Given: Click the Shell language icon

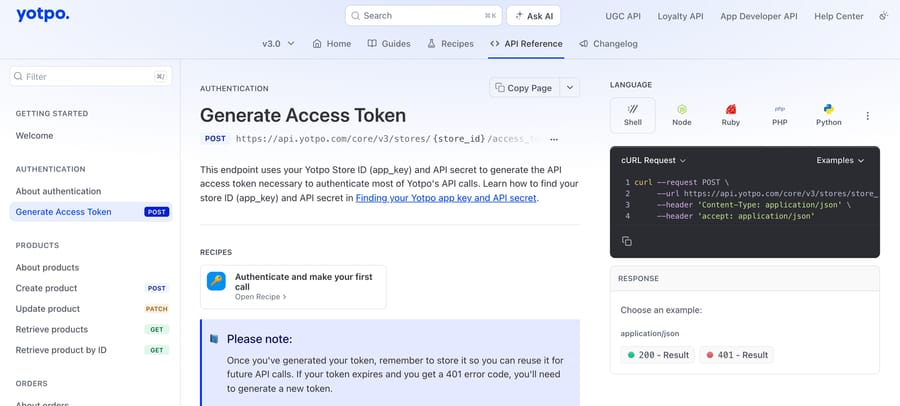Looking at the screenshot, I should (x=633, y=108).
